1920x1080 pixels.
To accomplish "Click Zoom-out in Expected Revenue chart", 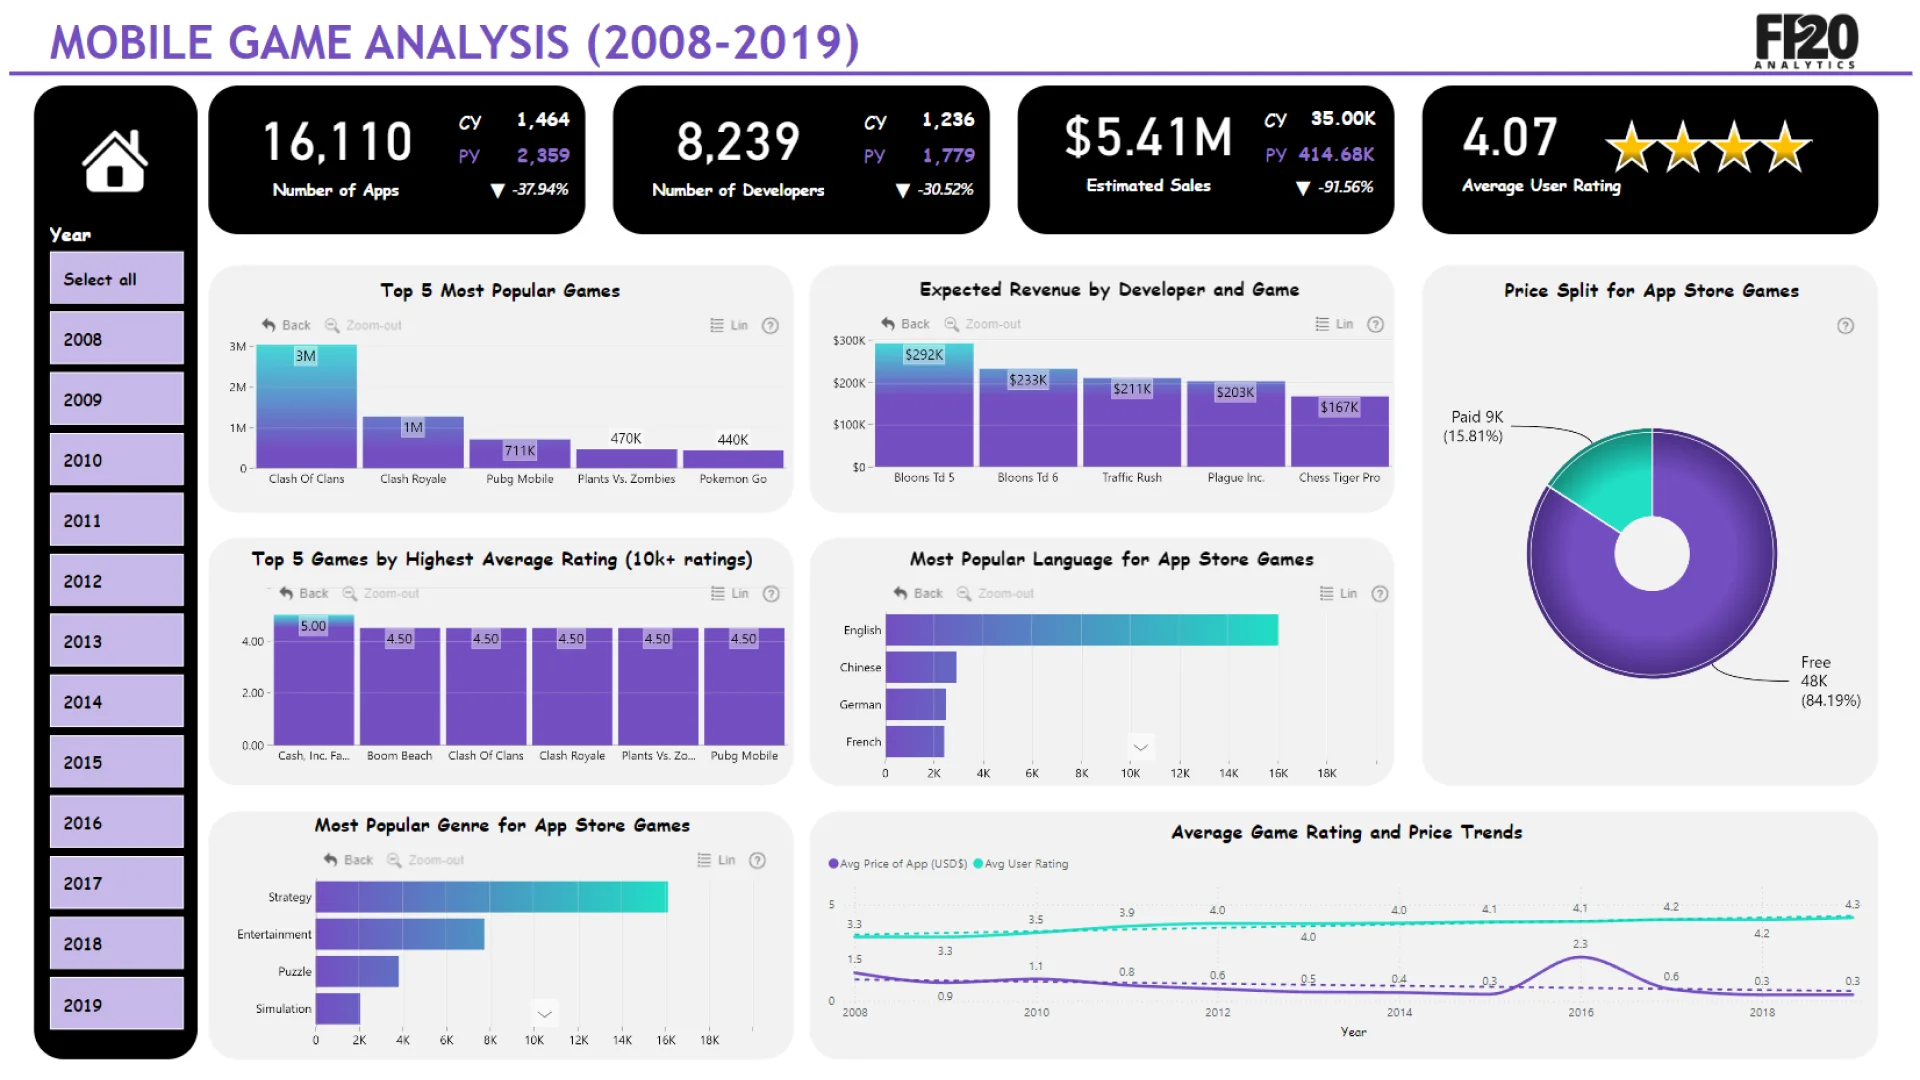I will click(x=982, y=324).
